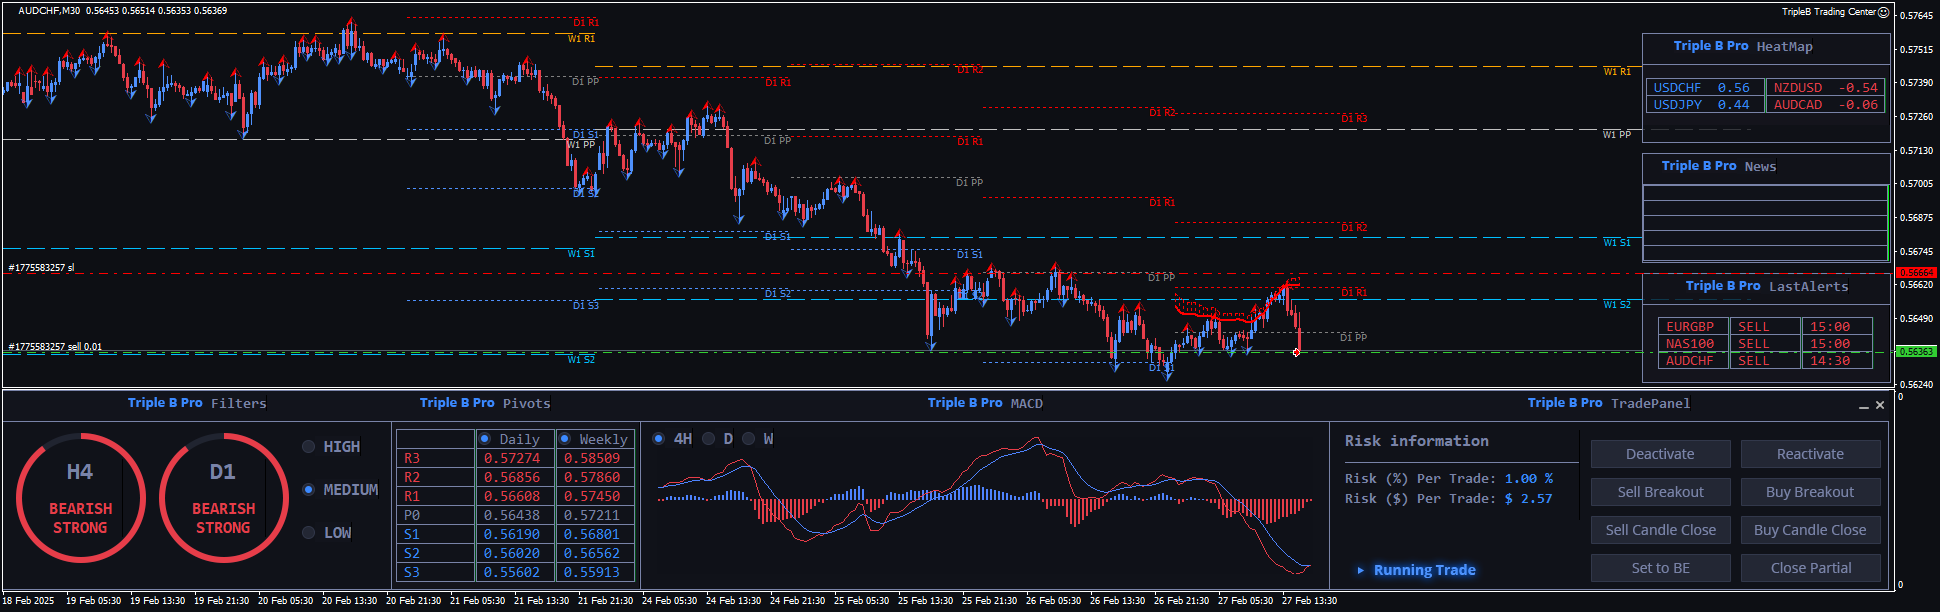Close the TradePanel with the X icon
This screenshot has width=1940, height=612.
pyautogui.click(x=1880, y=405)
